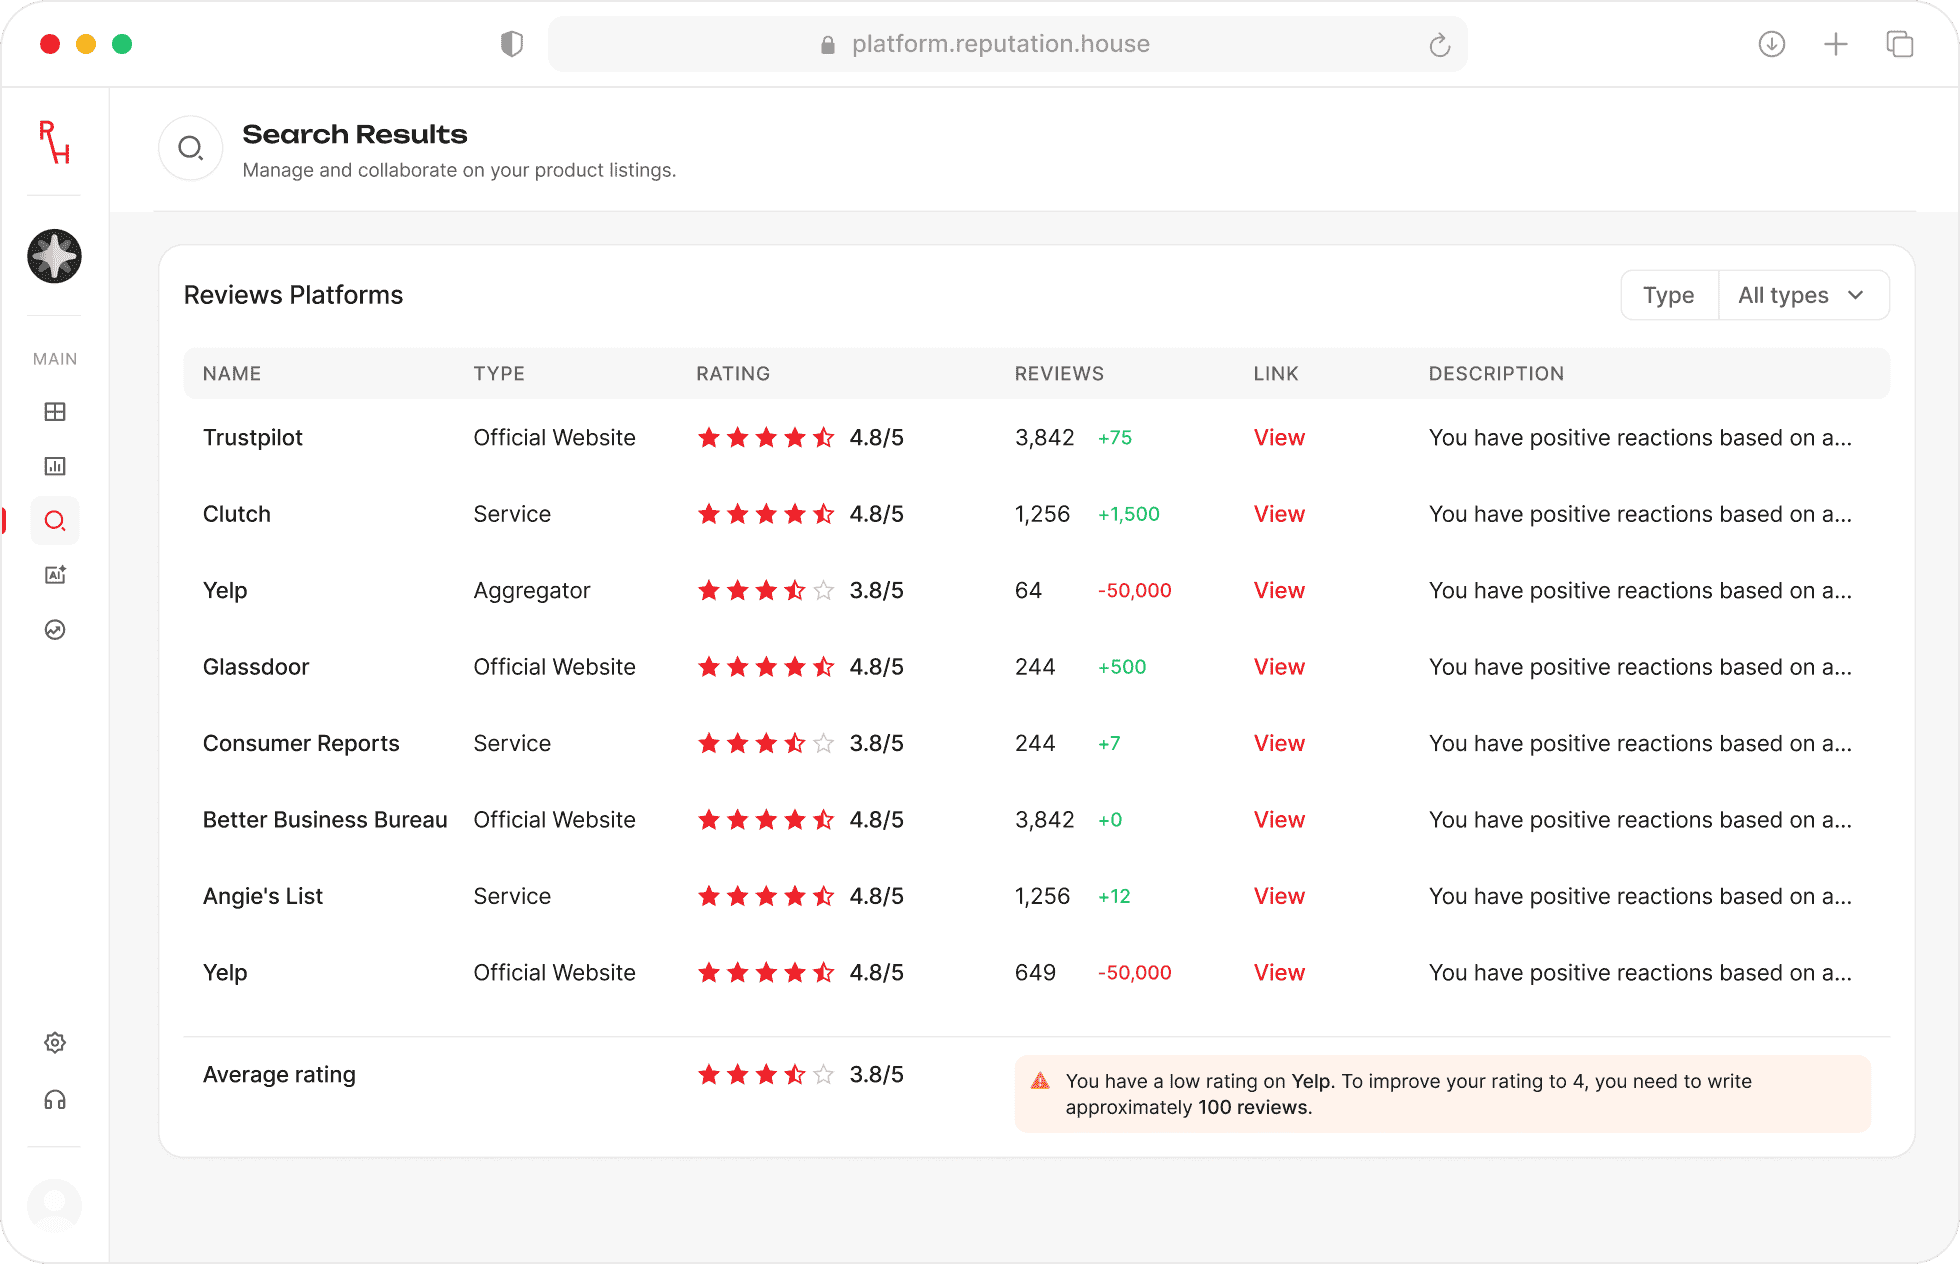This screenshot has height=1264, width=1960.
Task: Open browser downloads icon
Action: coord(1772,44)
